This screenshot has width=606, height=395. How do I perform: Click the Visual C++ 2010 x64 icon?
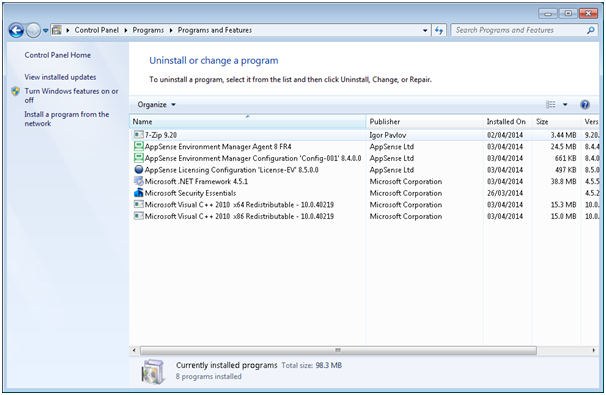(138, 204)
